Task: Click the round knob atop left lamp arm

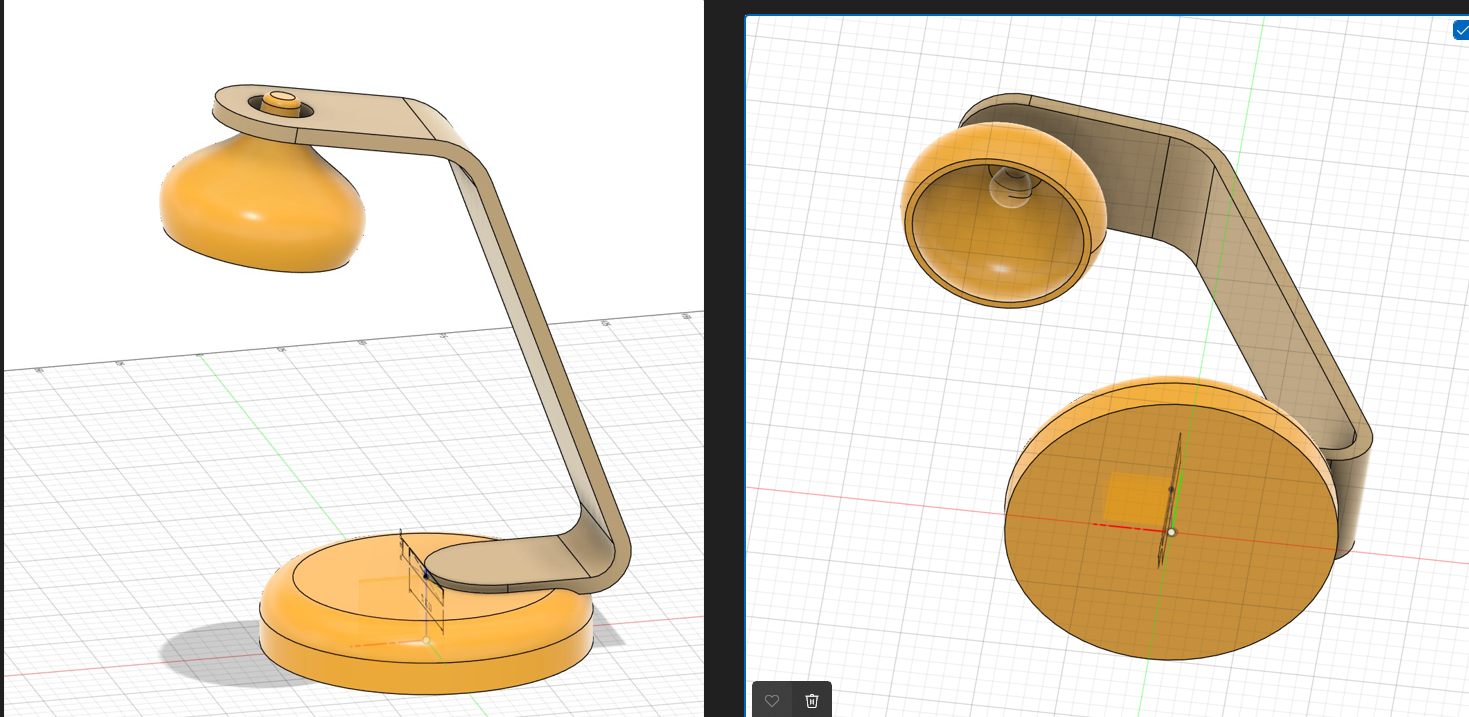Action: 282,101
